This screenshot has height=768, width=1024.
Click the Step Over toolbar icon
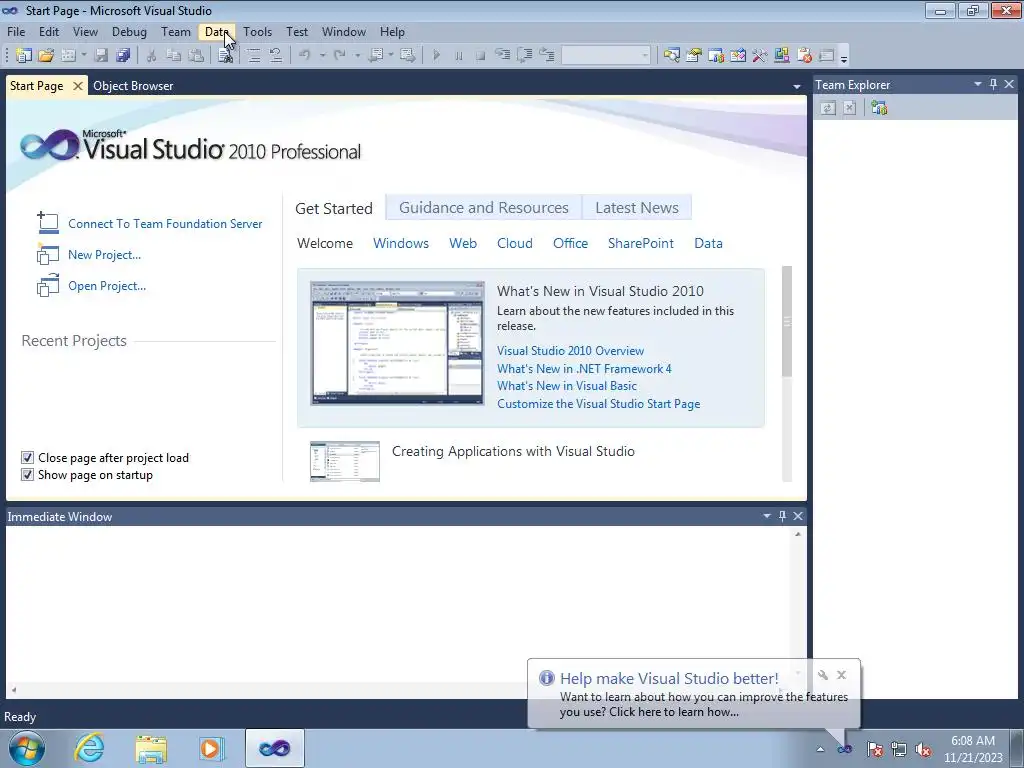click(x=525, y=56)
